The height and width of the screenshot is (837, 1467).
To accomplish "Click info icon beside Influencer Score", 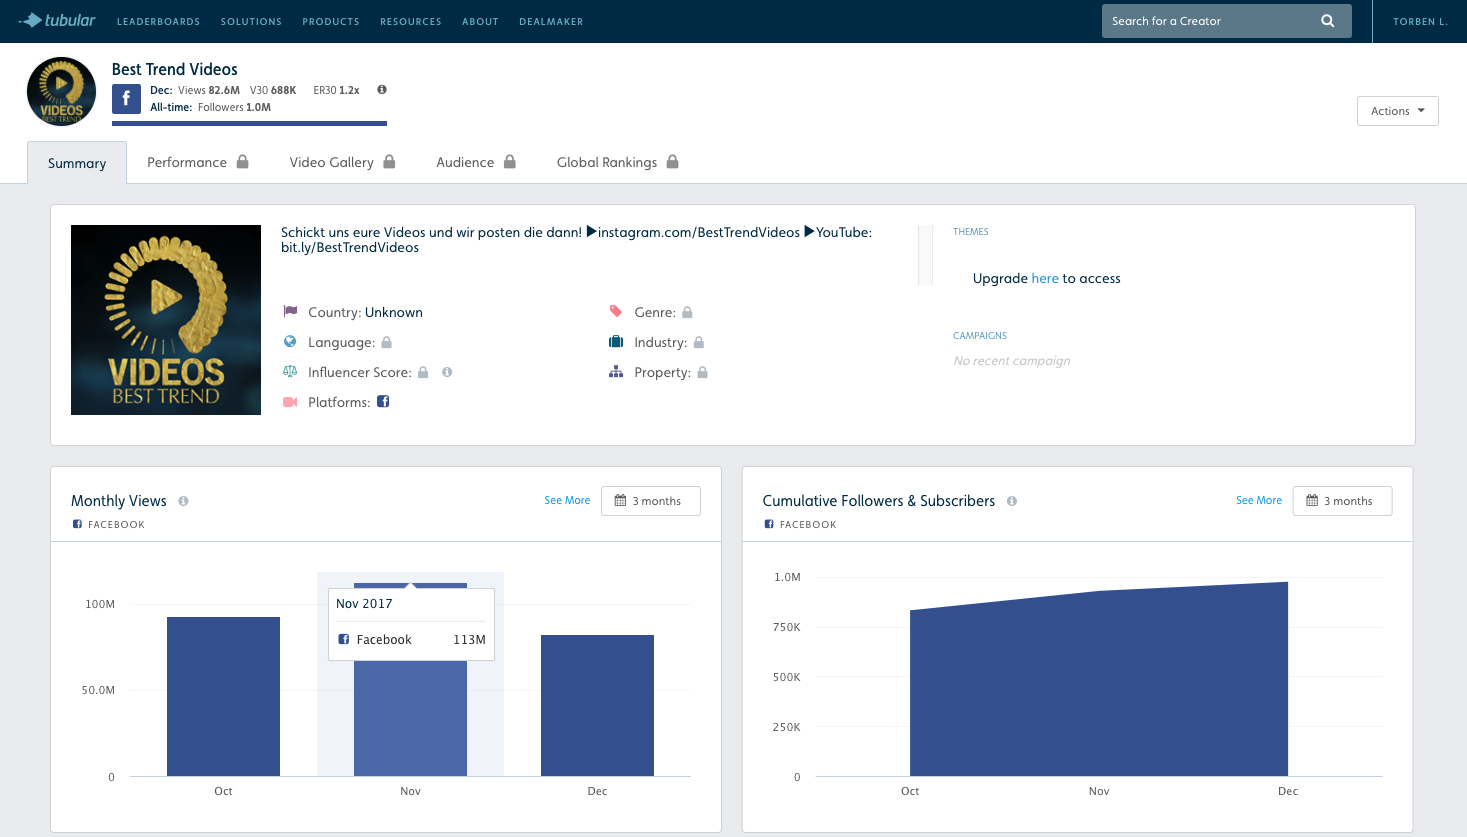I will pos(447,372).
